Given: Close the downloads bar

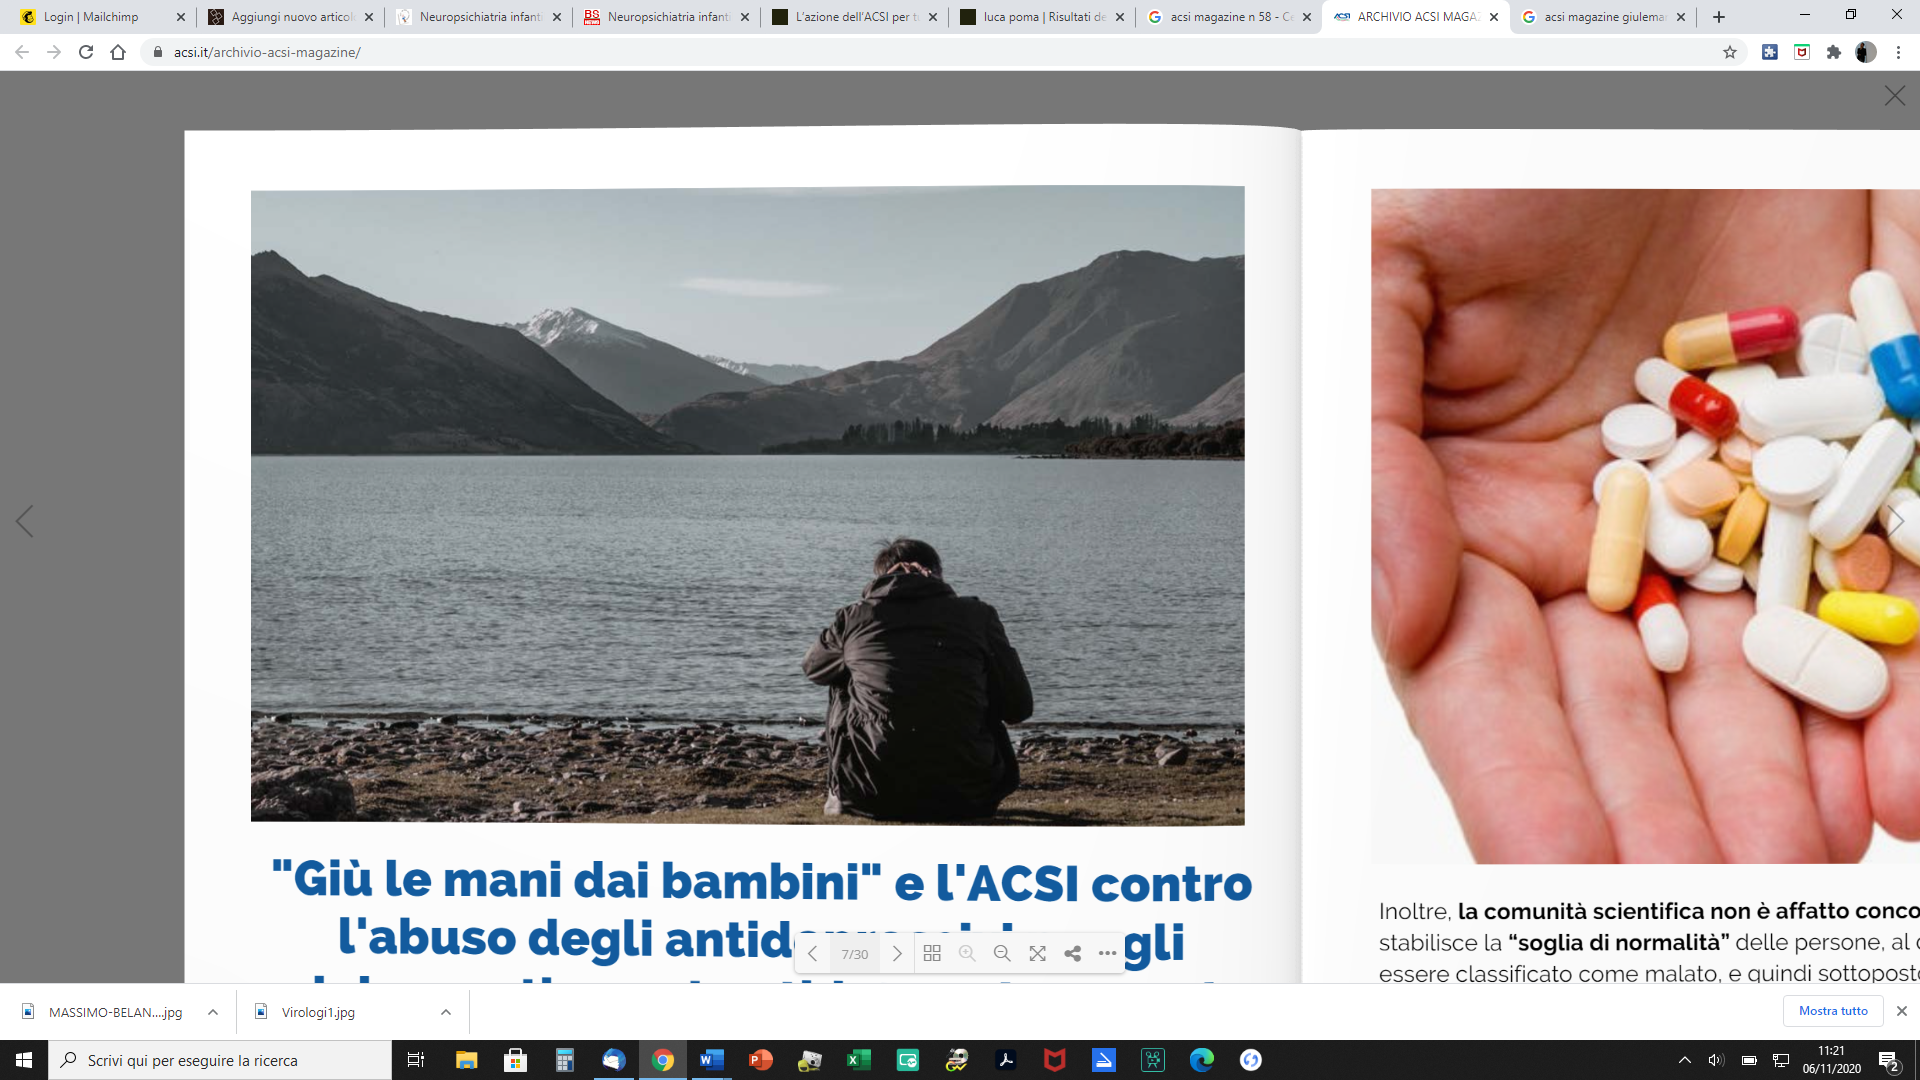Looking at the screenshot, I should (1902, 1011).
